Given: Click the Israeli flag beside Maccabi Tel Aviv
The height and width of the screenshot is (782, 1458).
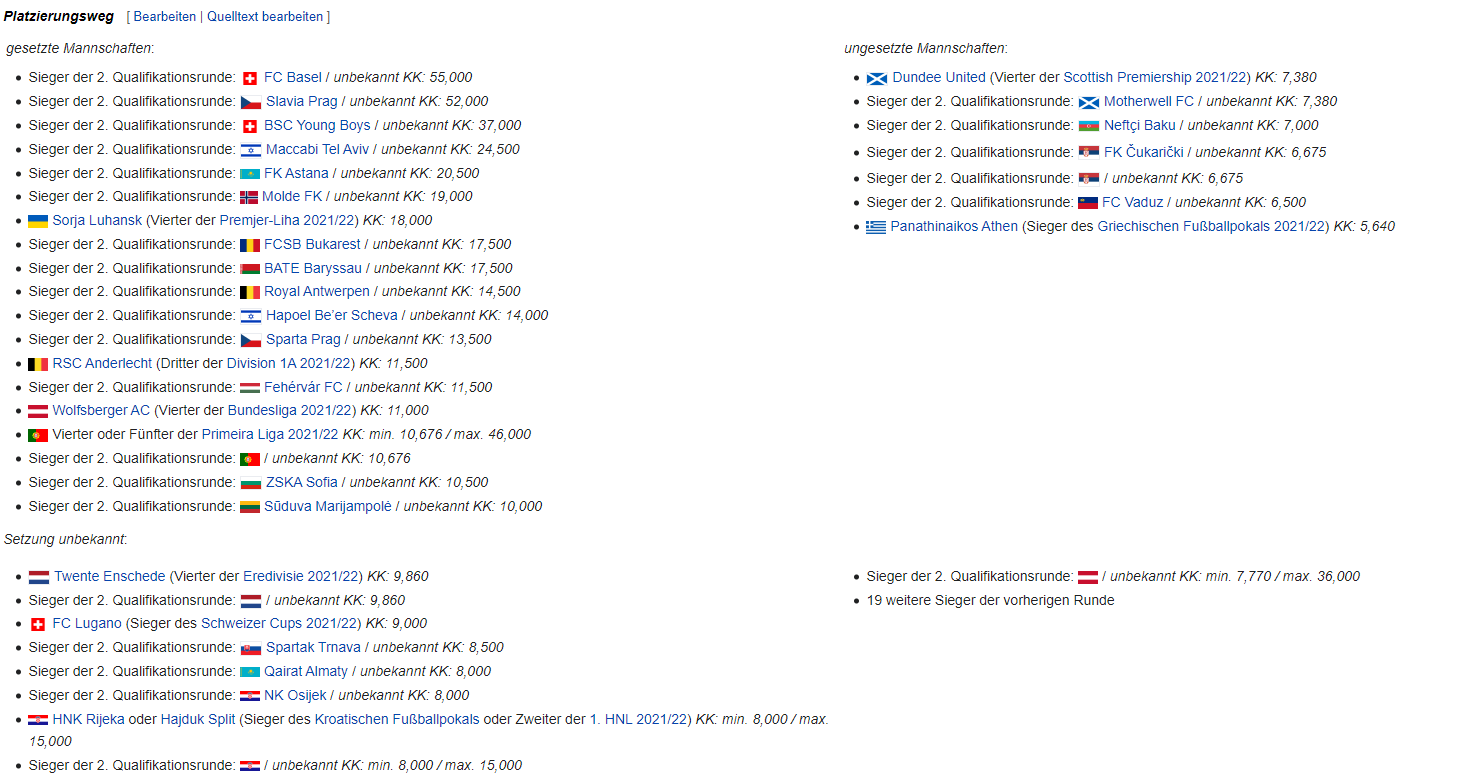Looking at the screenshot, I should tap(250, 150).
